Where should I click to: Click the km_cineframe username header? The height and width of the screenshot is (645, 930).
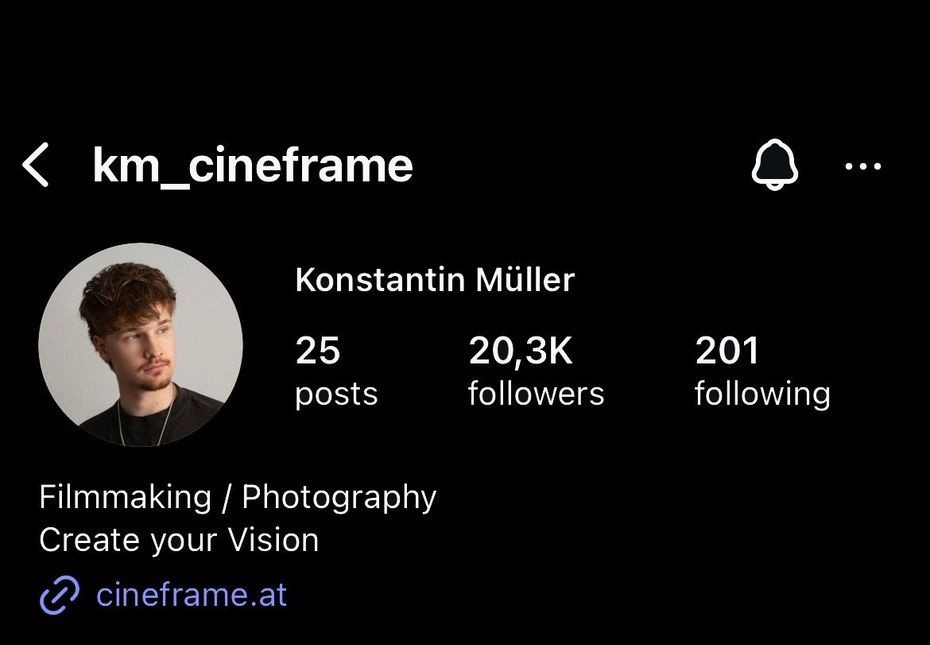point(252,165)
